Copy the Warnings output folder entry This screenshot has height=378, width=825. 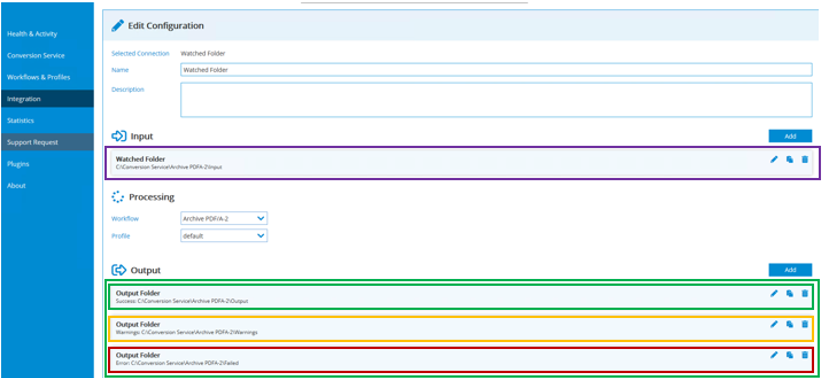pos(790,324)
